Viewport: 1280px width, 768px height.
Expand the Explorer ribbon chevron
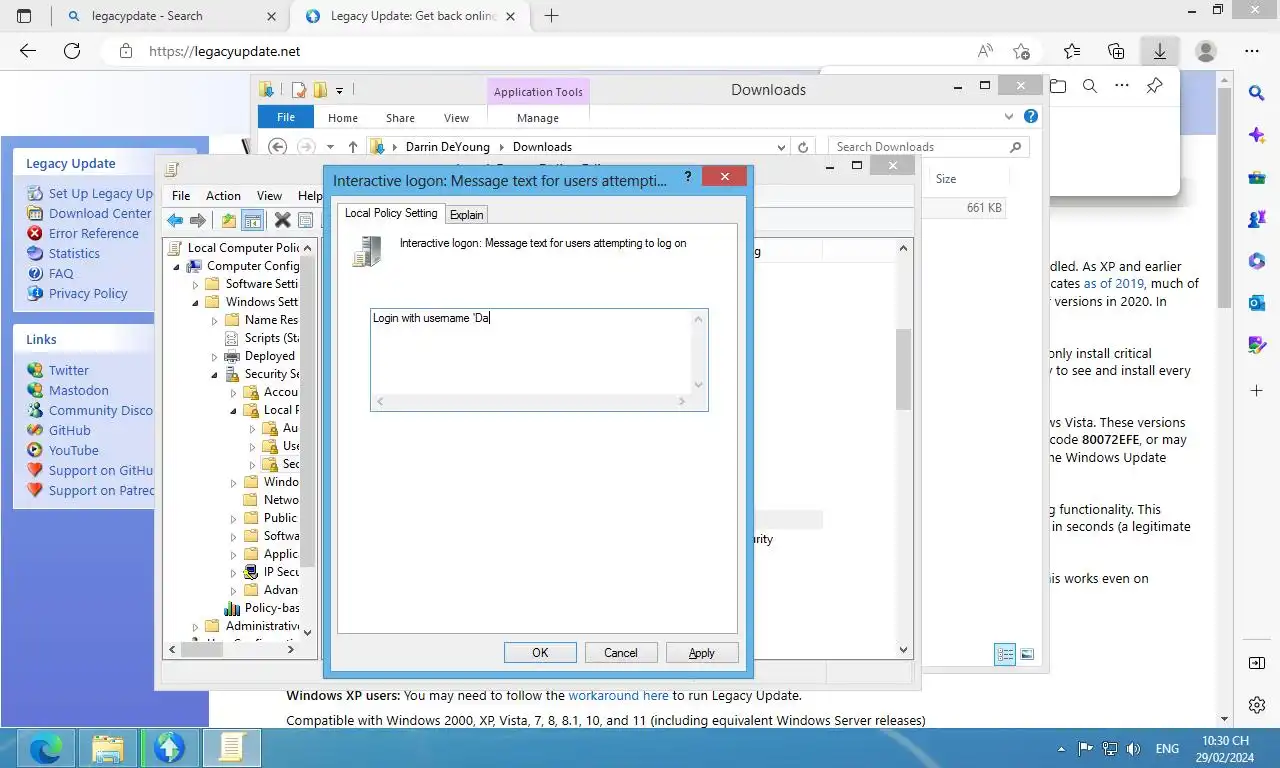(x=1009, y=117)
